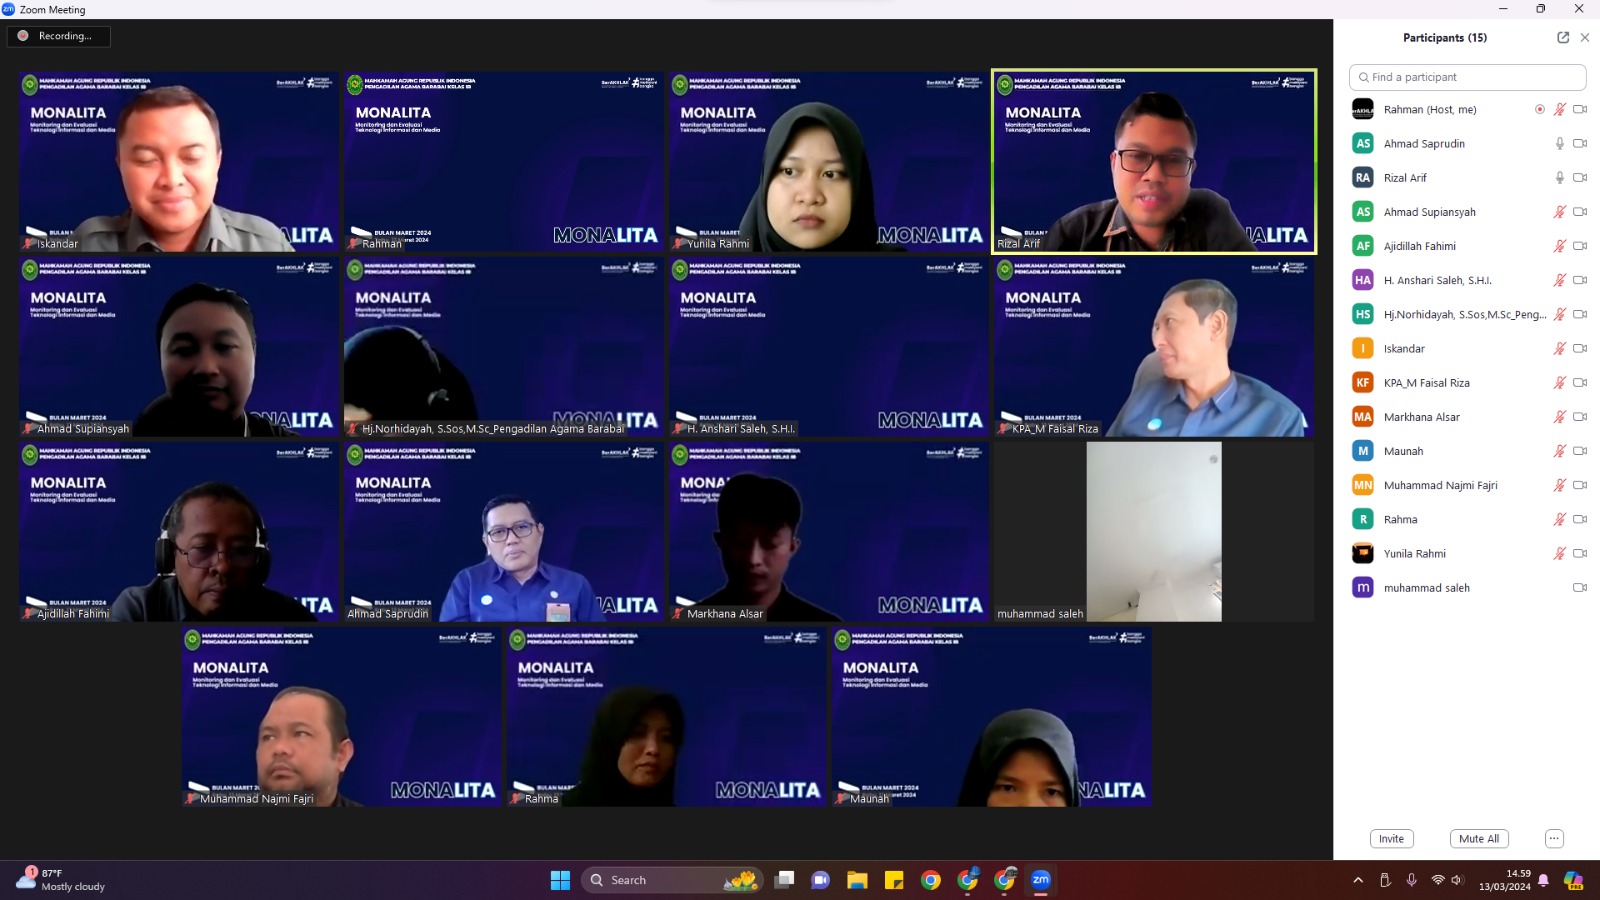Open the Recording status indicator

pyautogui.click(x=58, y=36)
